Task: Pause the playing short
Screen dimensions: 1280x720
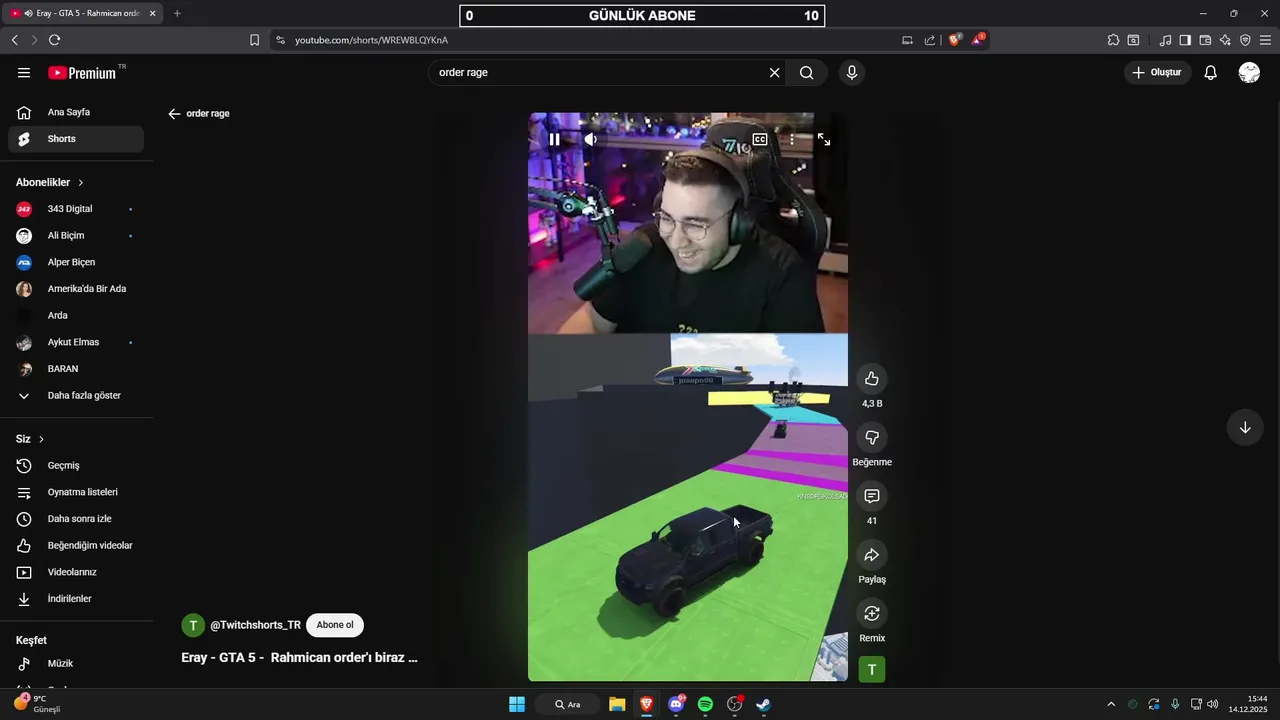Action: [x=554, y=140]
